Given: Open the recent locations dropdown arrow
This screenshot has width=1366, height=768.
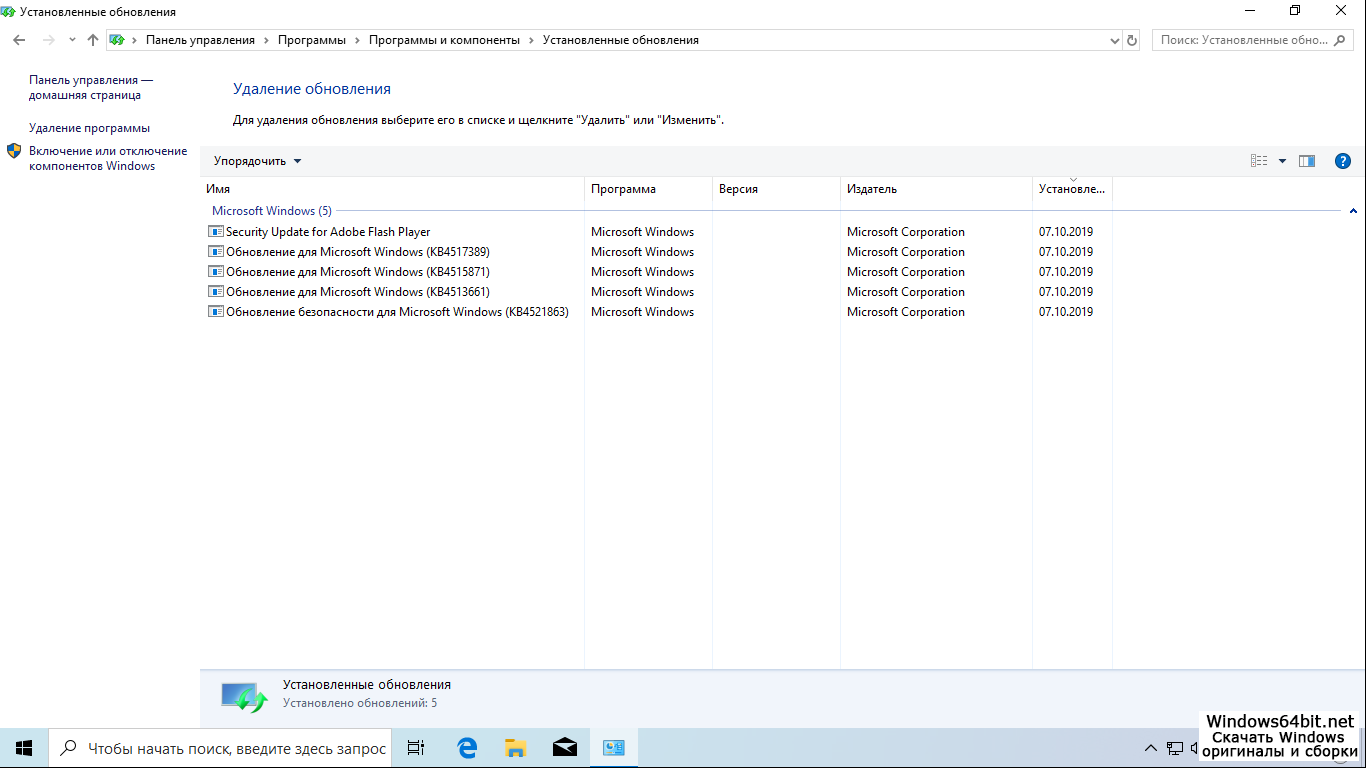Looking at the screenshot, I should tap(72, 40).
